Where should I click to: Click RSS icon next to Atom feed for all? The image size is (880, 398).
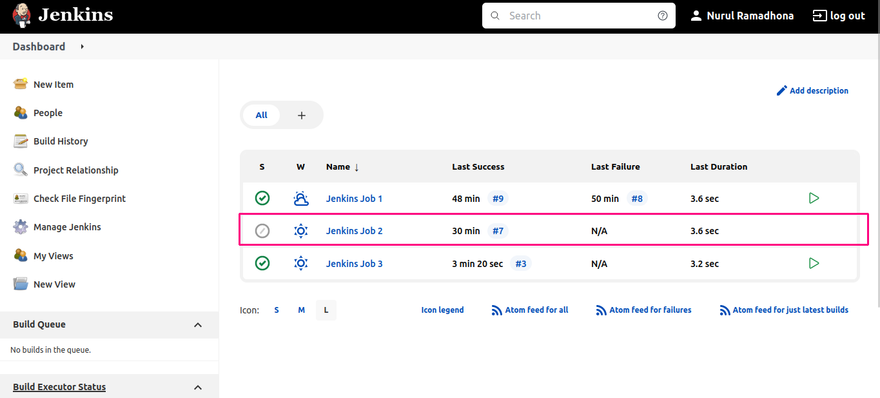click(497, 310)
